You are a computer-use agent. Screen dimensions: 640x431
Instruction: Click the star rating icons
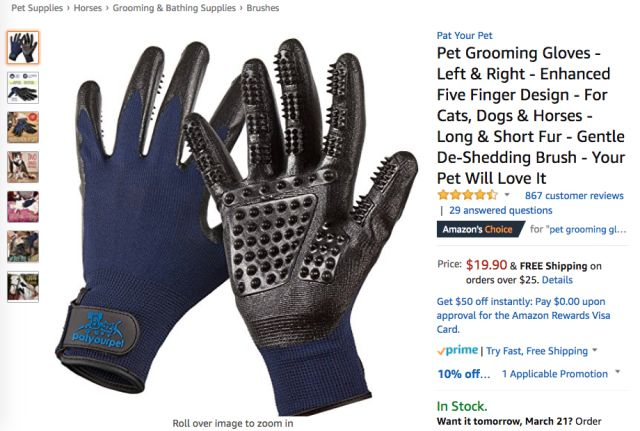point(467,195)
